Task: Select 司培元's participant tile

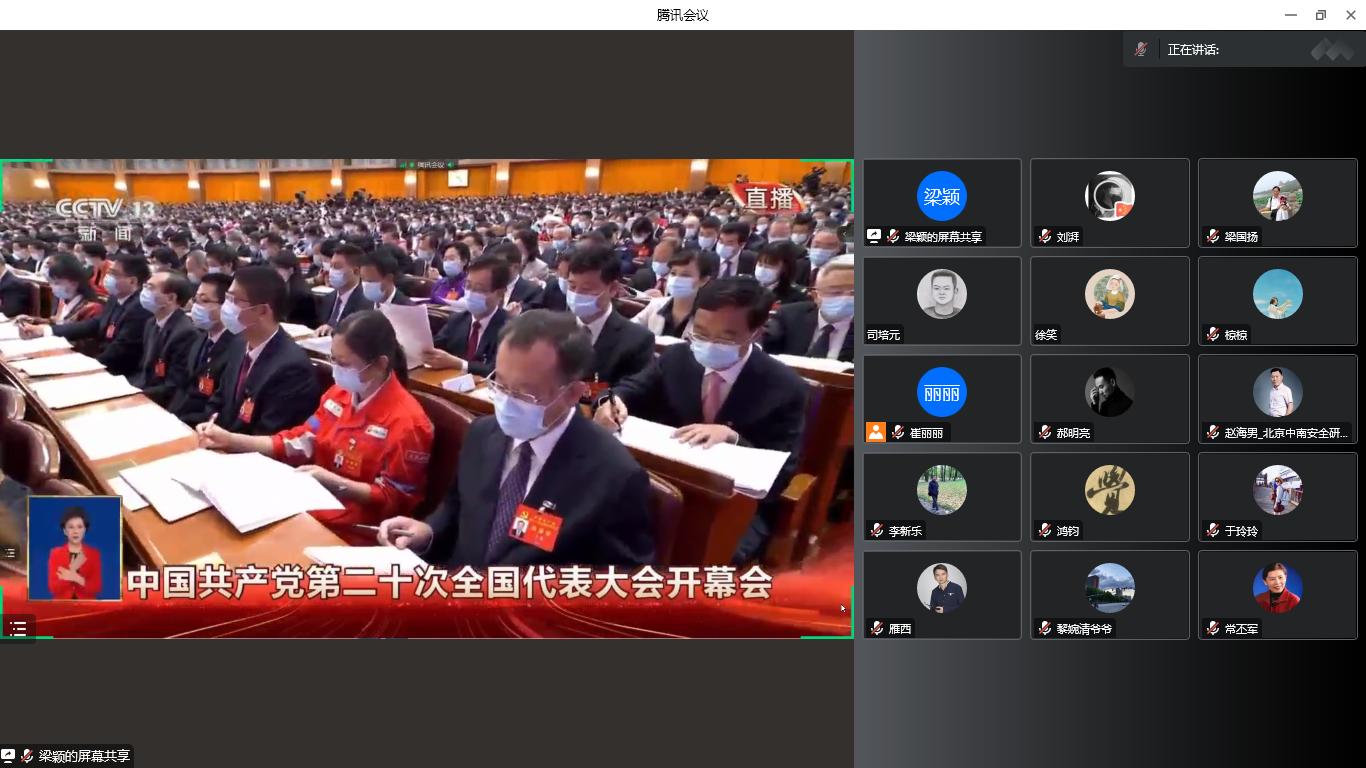Action: [x=942, y=301]
